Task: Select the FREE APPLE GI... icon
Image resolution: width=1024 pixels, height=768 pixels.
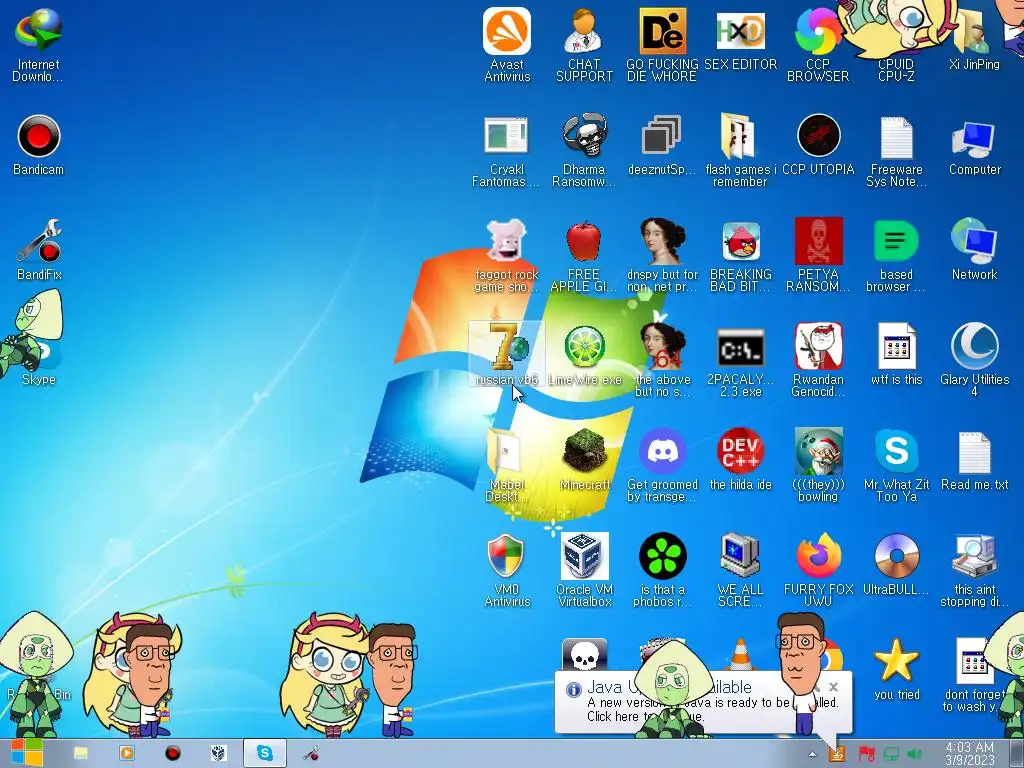Action: click(x=584, y=256)
